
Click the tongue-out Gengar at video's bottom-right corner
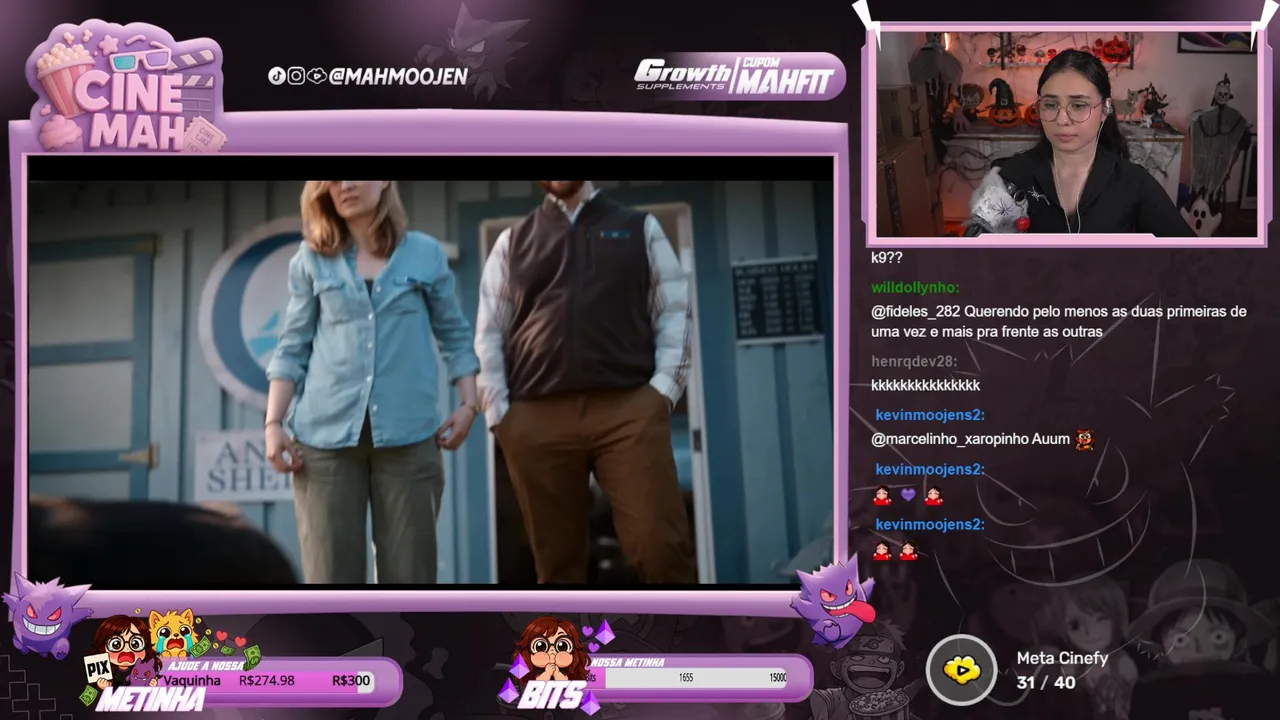tap(834, 603)
